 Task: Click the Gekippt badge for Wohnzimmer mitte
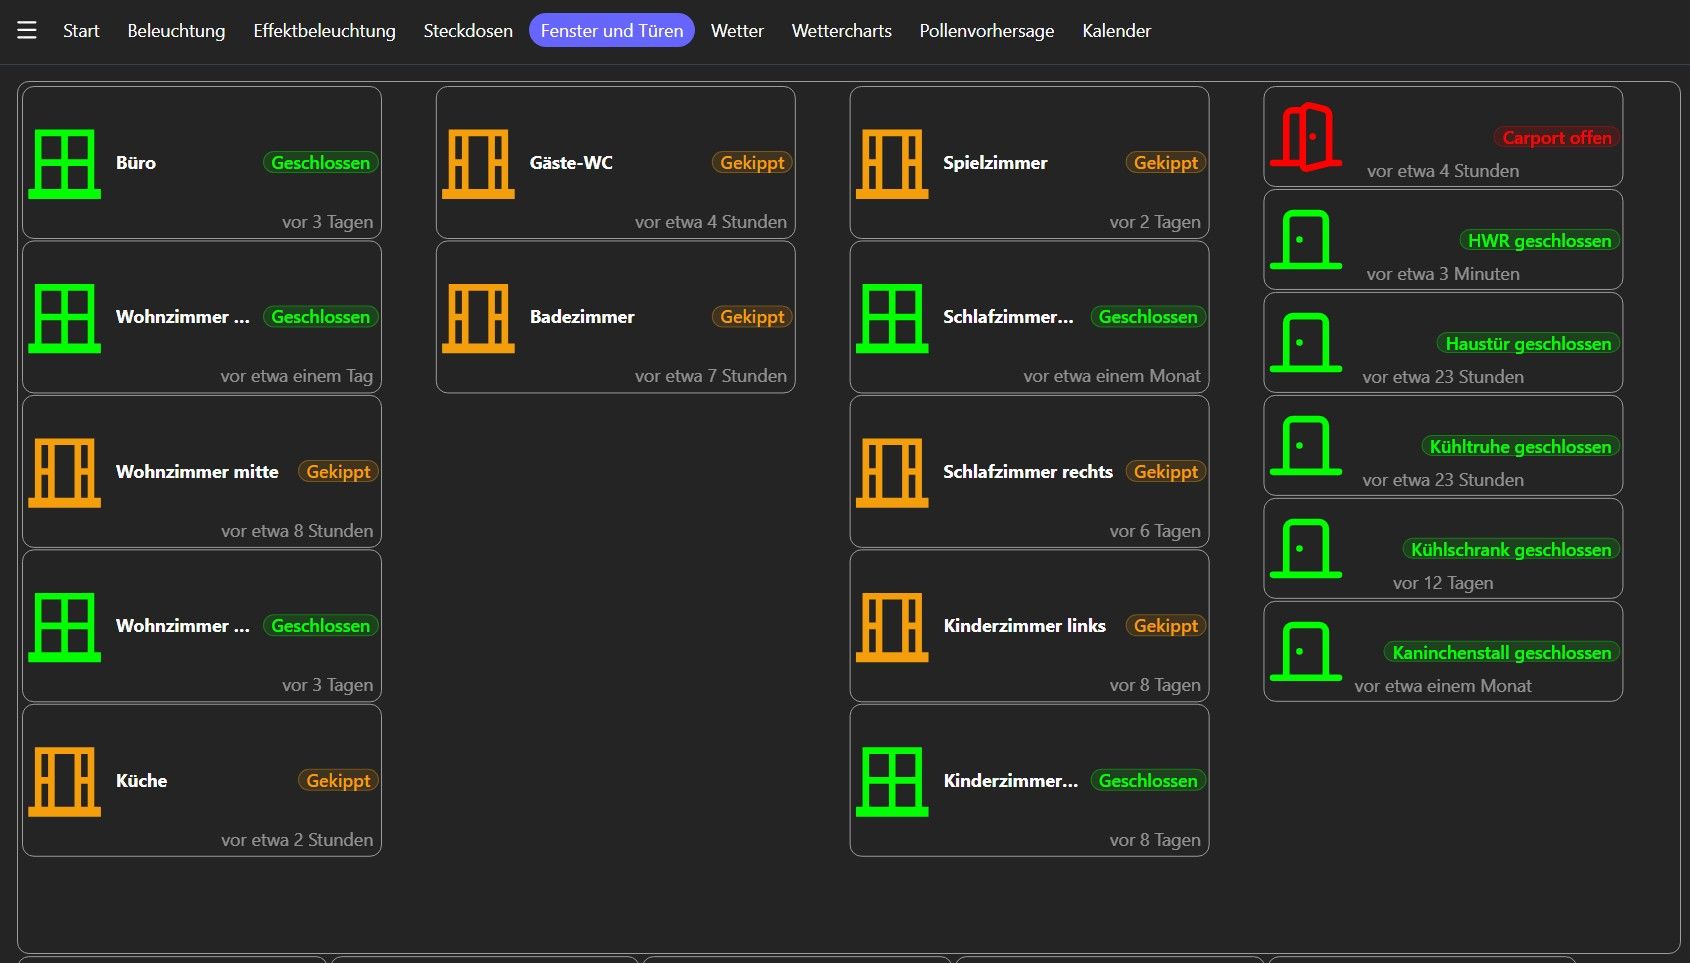pos(338,472)
